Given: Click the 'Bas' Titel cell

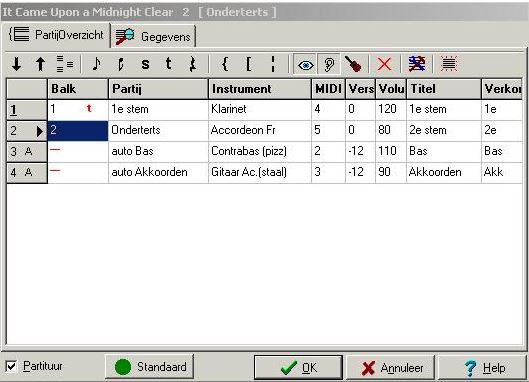Looking at the screenshot, I should click(x=444, y=152).
